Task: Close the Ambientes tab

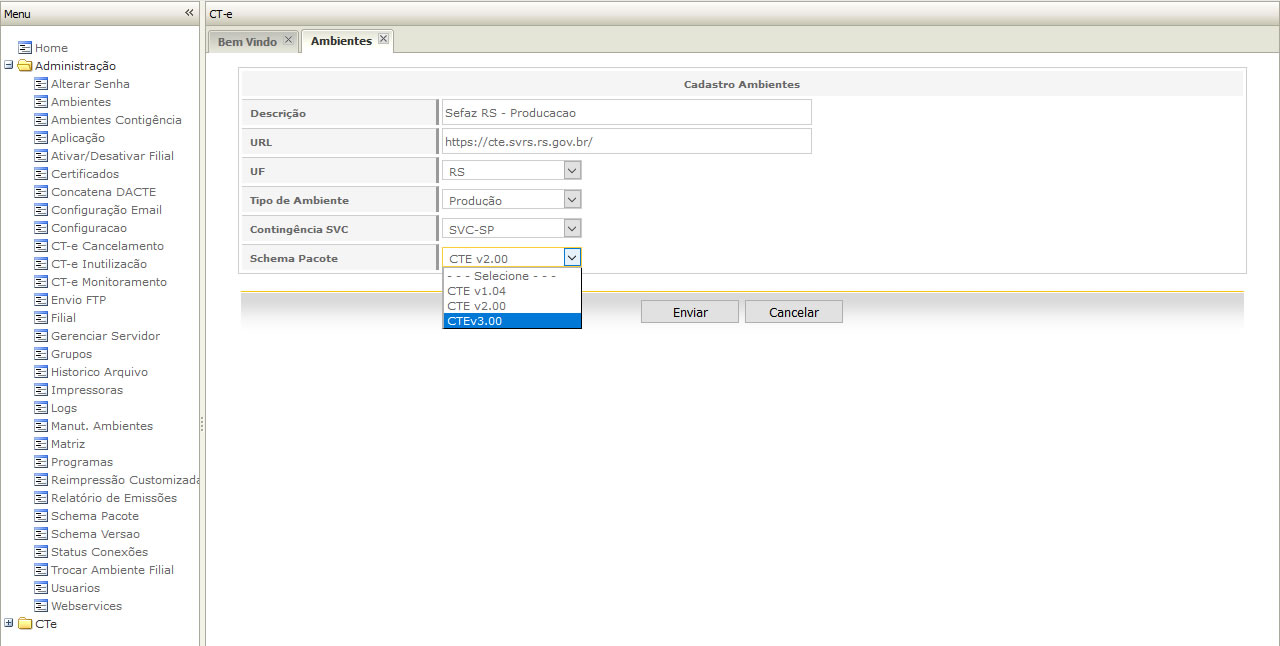Action: 383,39
